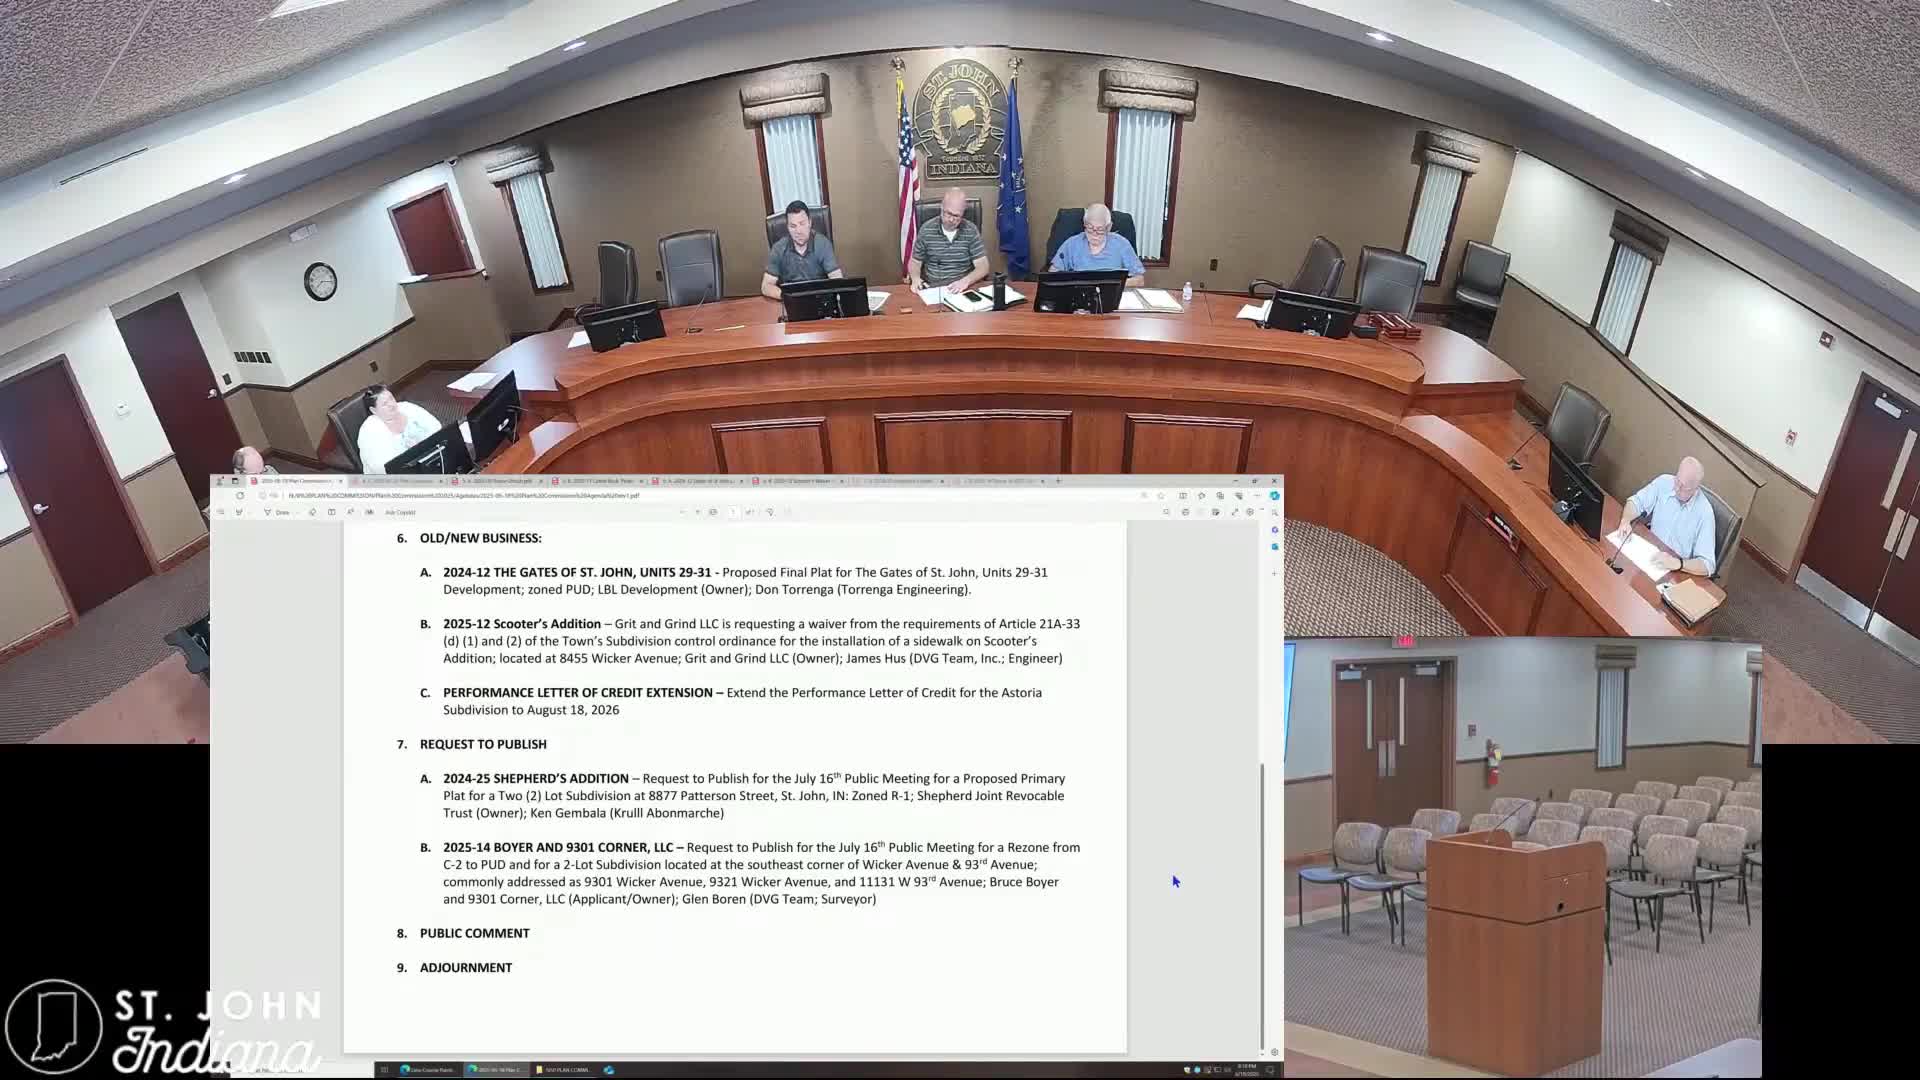1920x1080 pixels.
Task: Close the first Plan Commission agenda tab
Action: click(x=341, y=481)
